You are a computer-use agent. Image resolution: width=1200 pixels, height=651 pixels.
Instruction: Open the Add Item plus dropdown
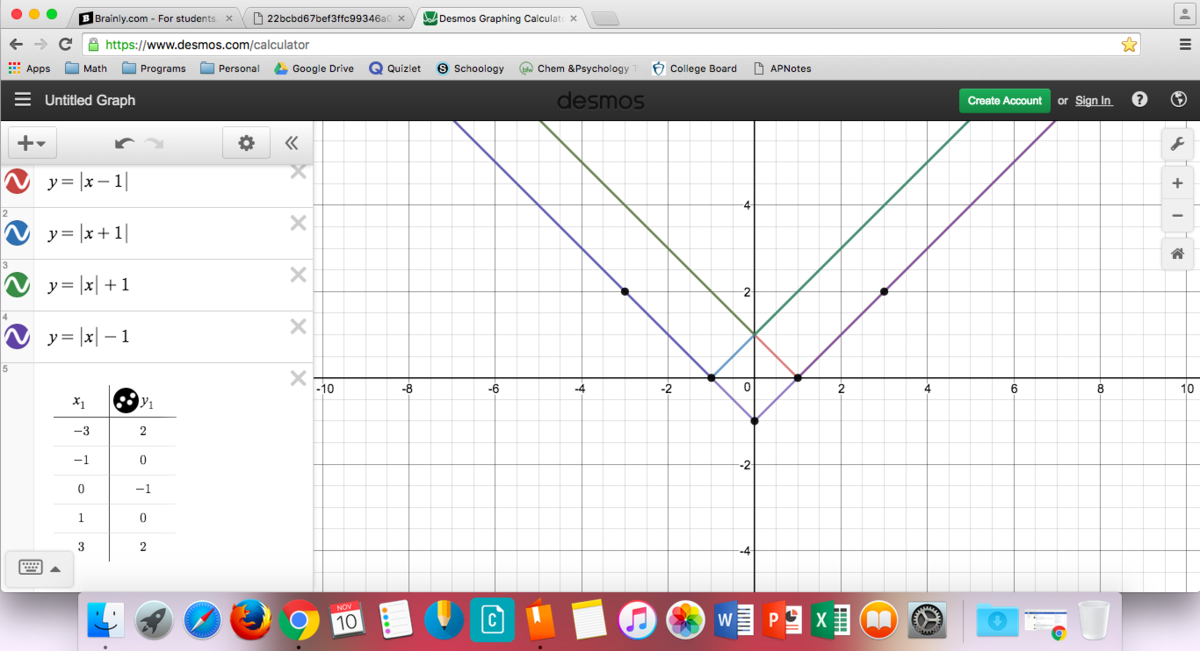31,143
